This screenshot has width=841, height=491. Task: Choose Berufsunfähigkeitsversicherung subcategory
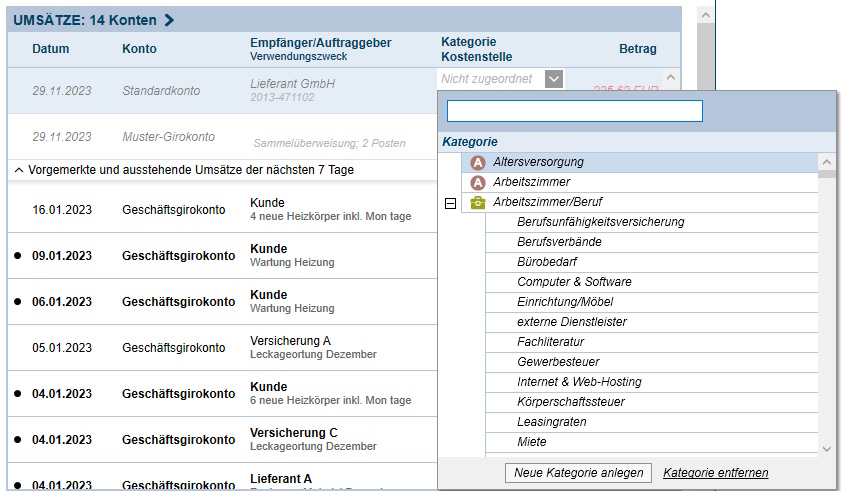[651, 222]
